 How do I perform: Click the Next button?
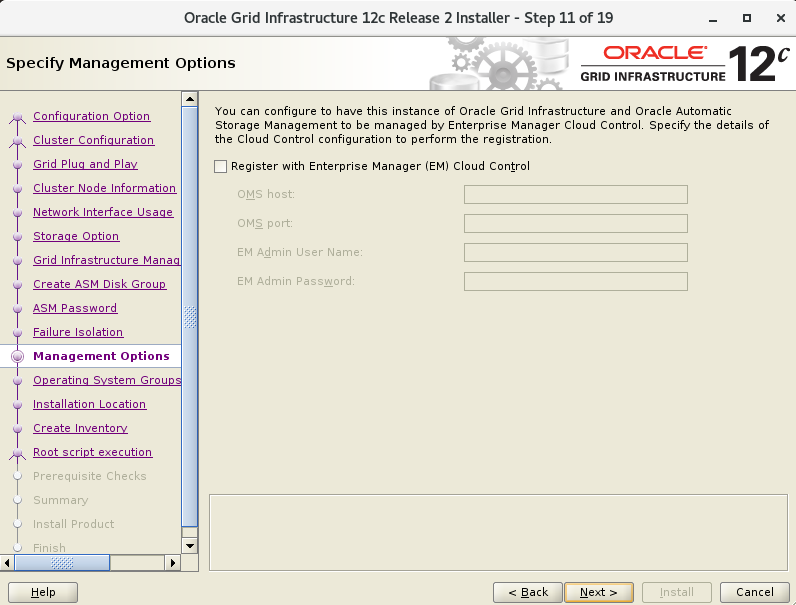598,592
